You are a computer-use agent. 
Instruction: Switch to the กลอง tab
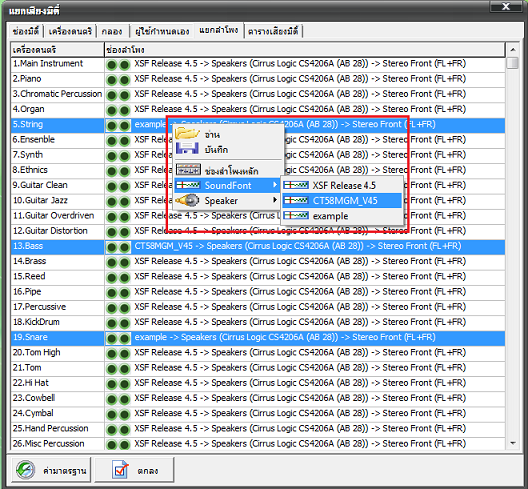pyautogui.click(x=112, y=32)
